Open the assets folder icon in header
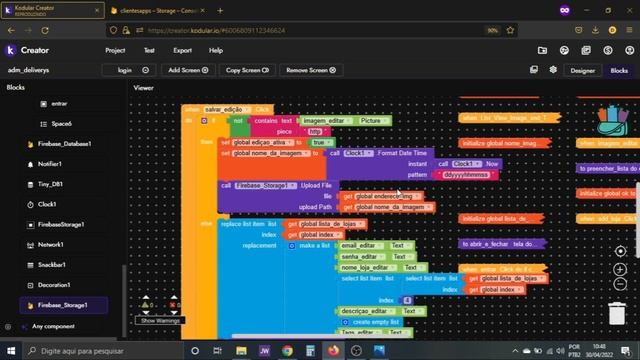The height and width of the screenshot is (360, 640). click(x=542, y=50)
